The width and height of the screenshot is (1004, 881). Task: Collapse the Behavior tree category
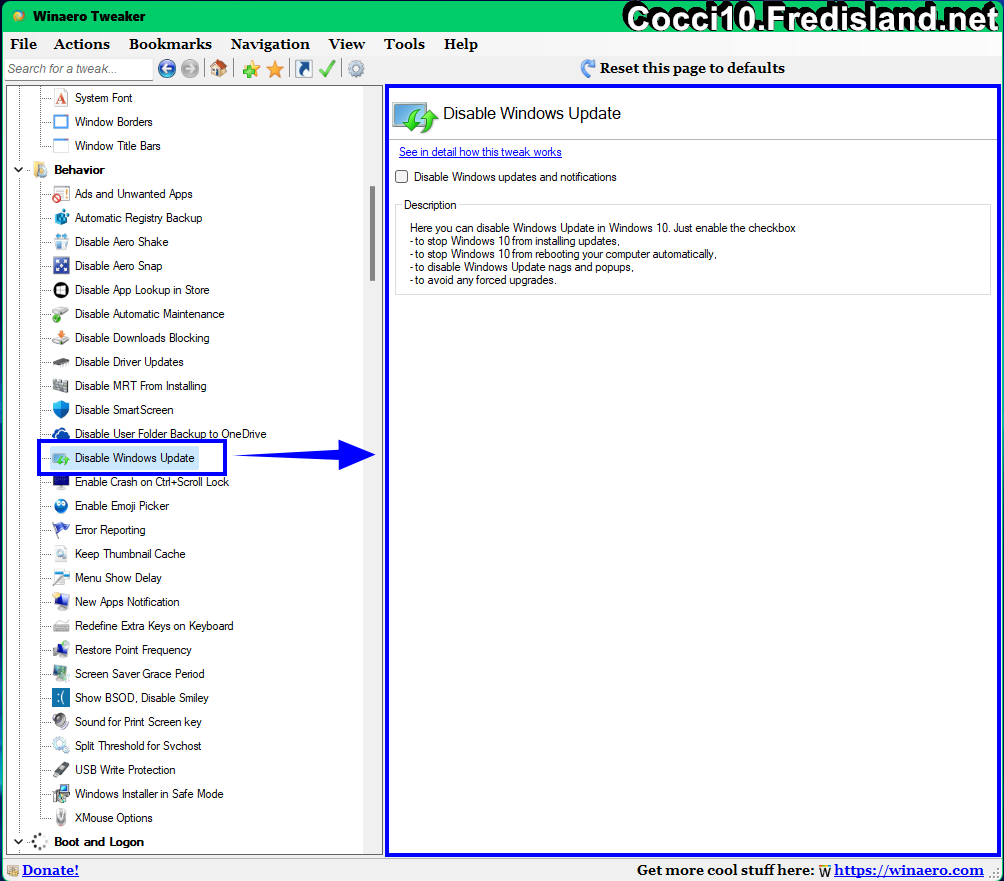click(x=19, y=170)
